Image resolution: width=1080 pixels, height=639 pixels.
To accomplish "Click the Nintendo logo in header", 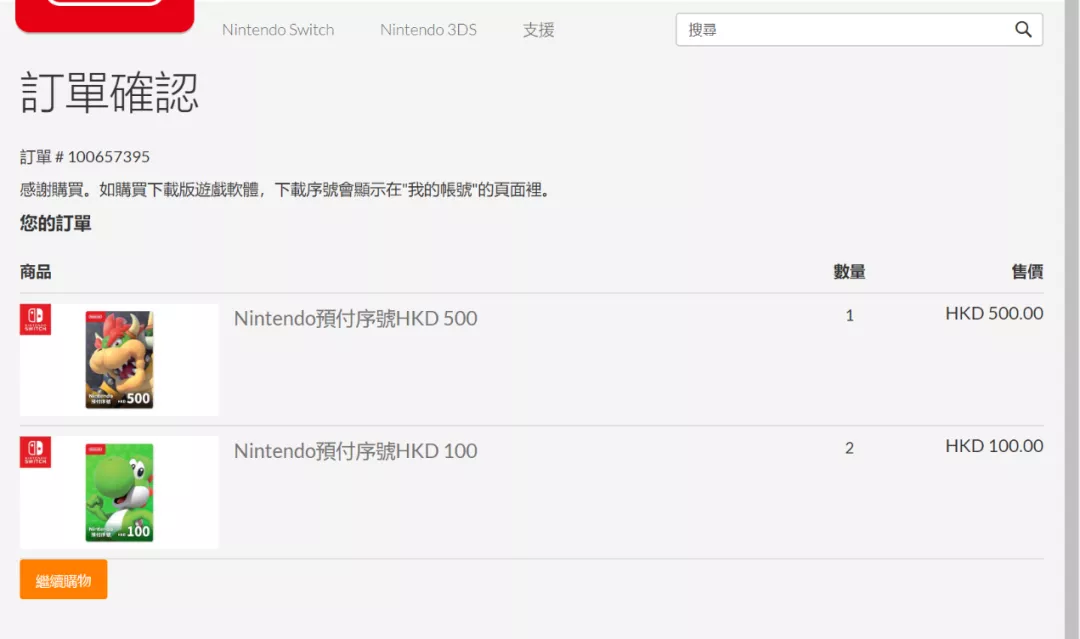I will [105, 15].
